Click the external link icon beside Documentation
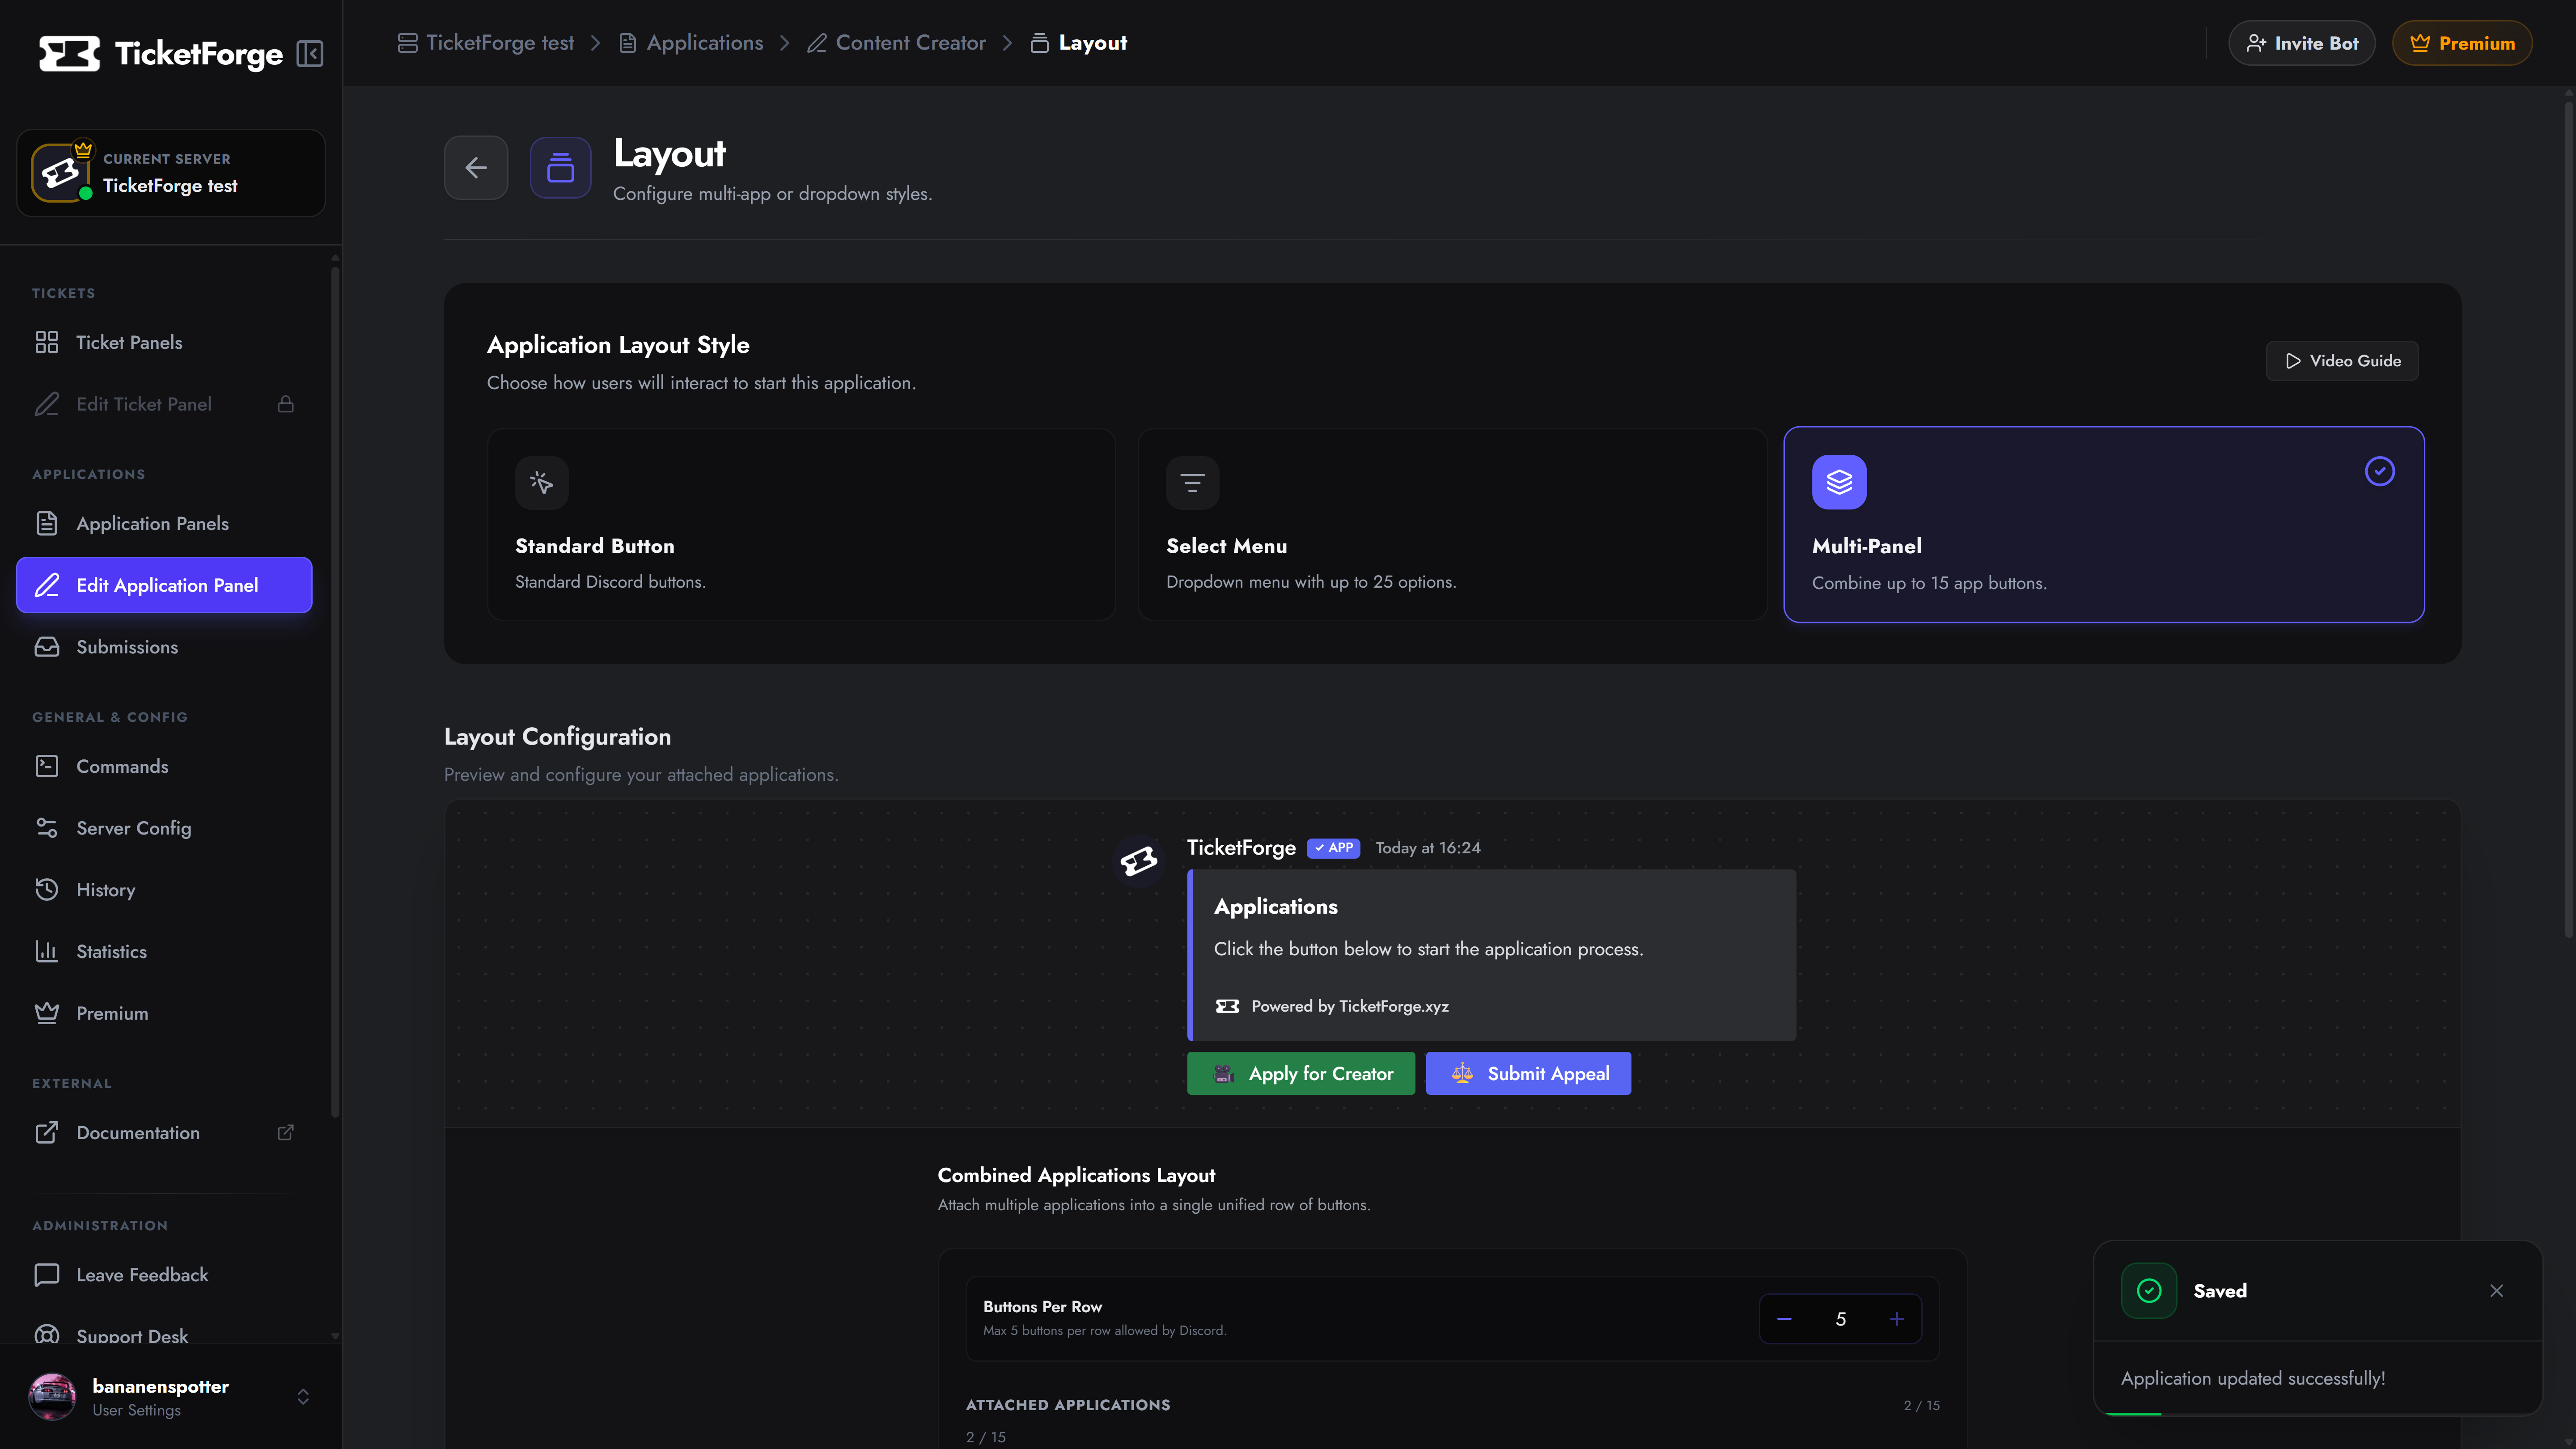Image resolution: width=2576 pixels, height=1449 pixels. point(286,1132)
